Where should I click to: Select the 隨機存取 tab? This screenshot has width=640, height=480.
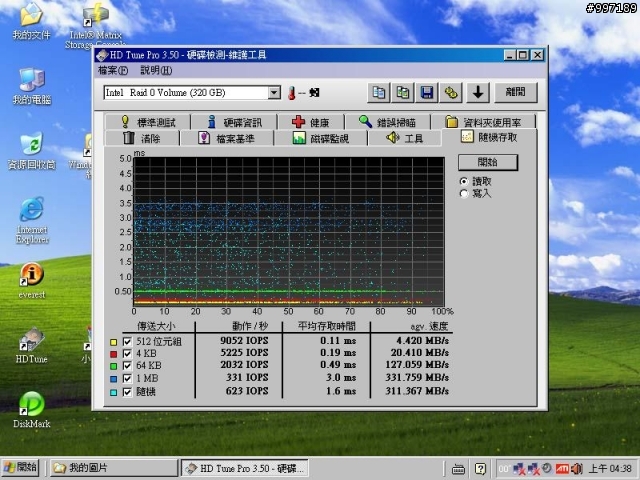[x=489, y=137]
